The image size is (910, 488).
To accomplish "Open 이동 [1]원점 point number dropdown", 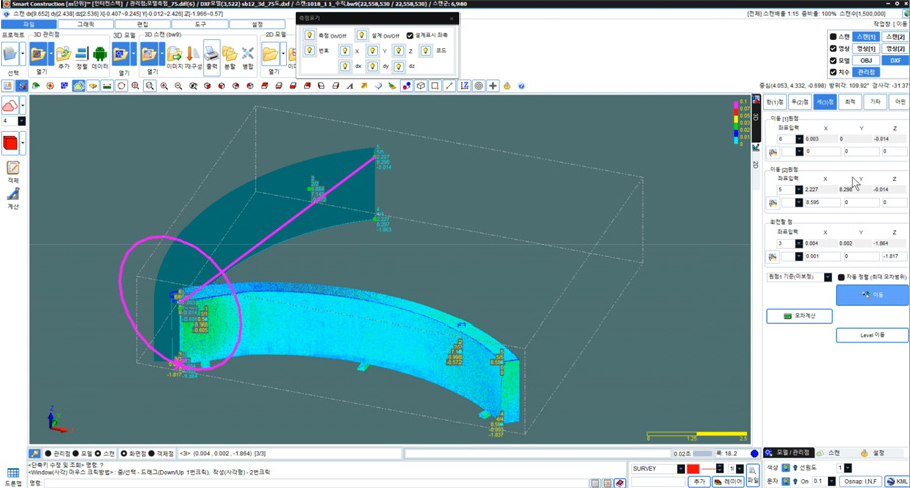I will coord(799,139).
